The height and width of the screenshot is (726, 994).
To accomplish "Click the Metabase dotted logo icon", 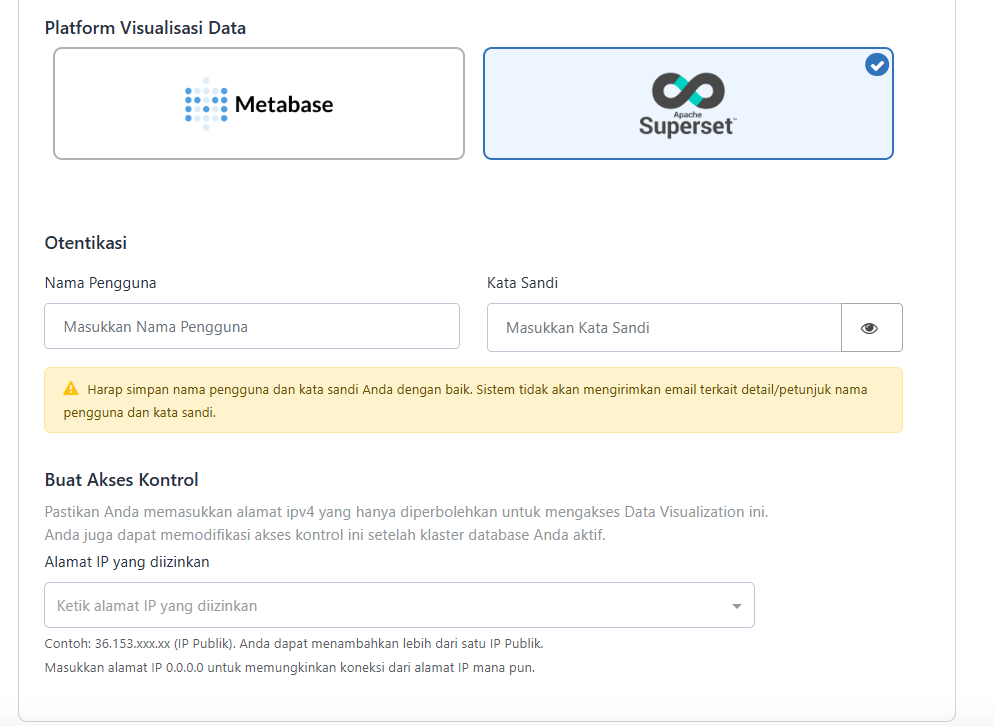I will pos(205,103).
